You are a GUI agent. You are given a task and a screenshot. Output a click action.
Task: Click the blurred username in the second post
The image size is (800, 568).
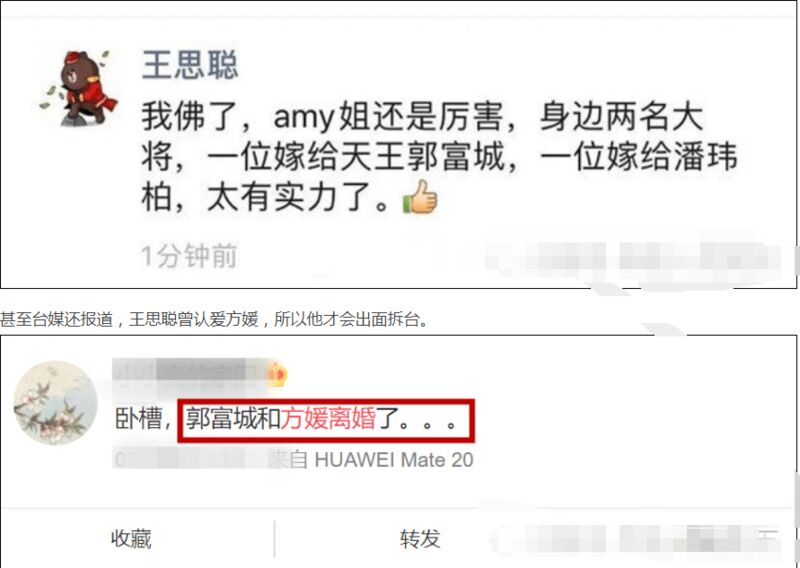pos(189,375)
